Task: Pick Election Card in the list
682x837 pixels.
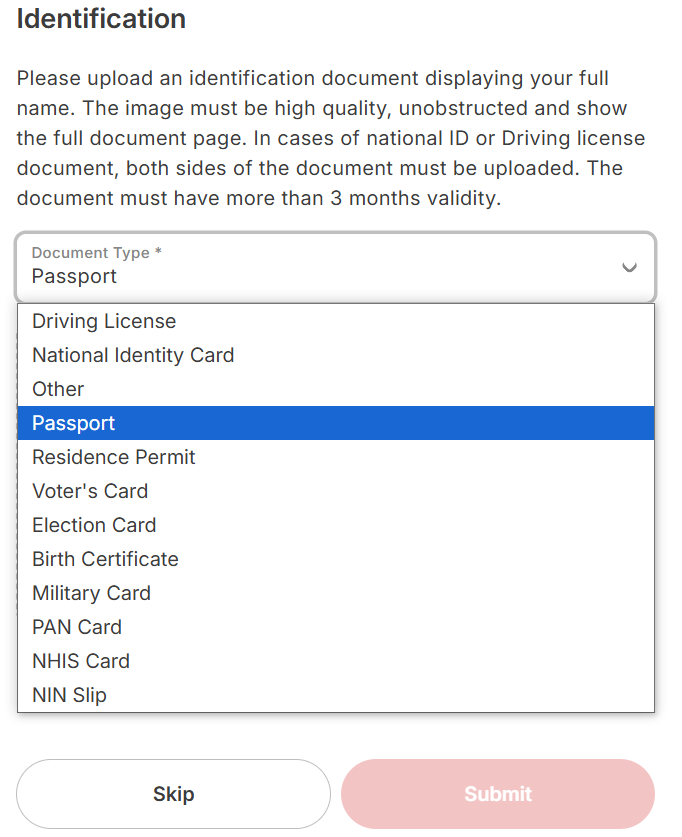Action: [94, 525]
